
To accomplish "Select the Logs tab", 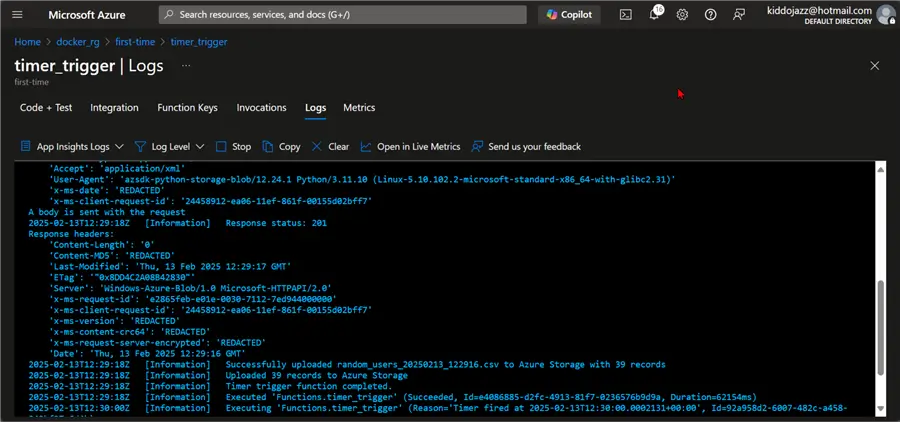I will (x=316, y=108).
